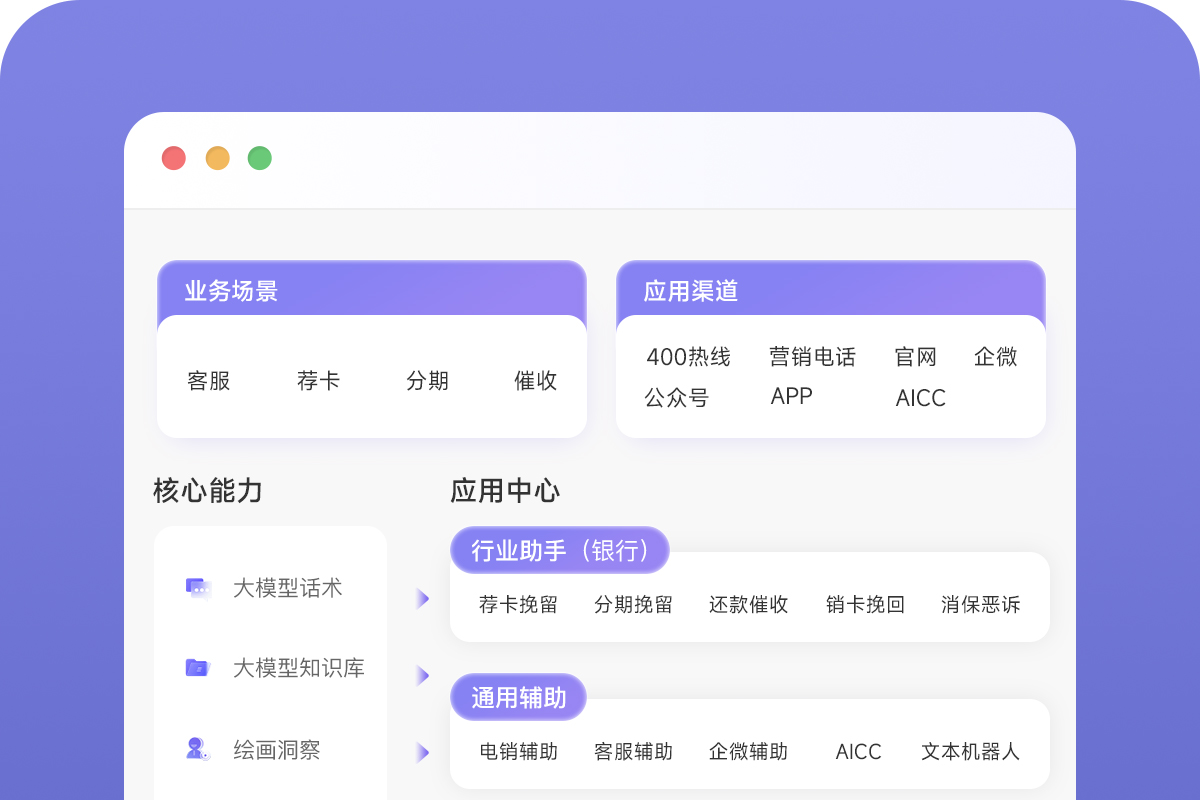Click the 400热线 channel entry
Screen dimensions: 1200x800
pos(690,356)
